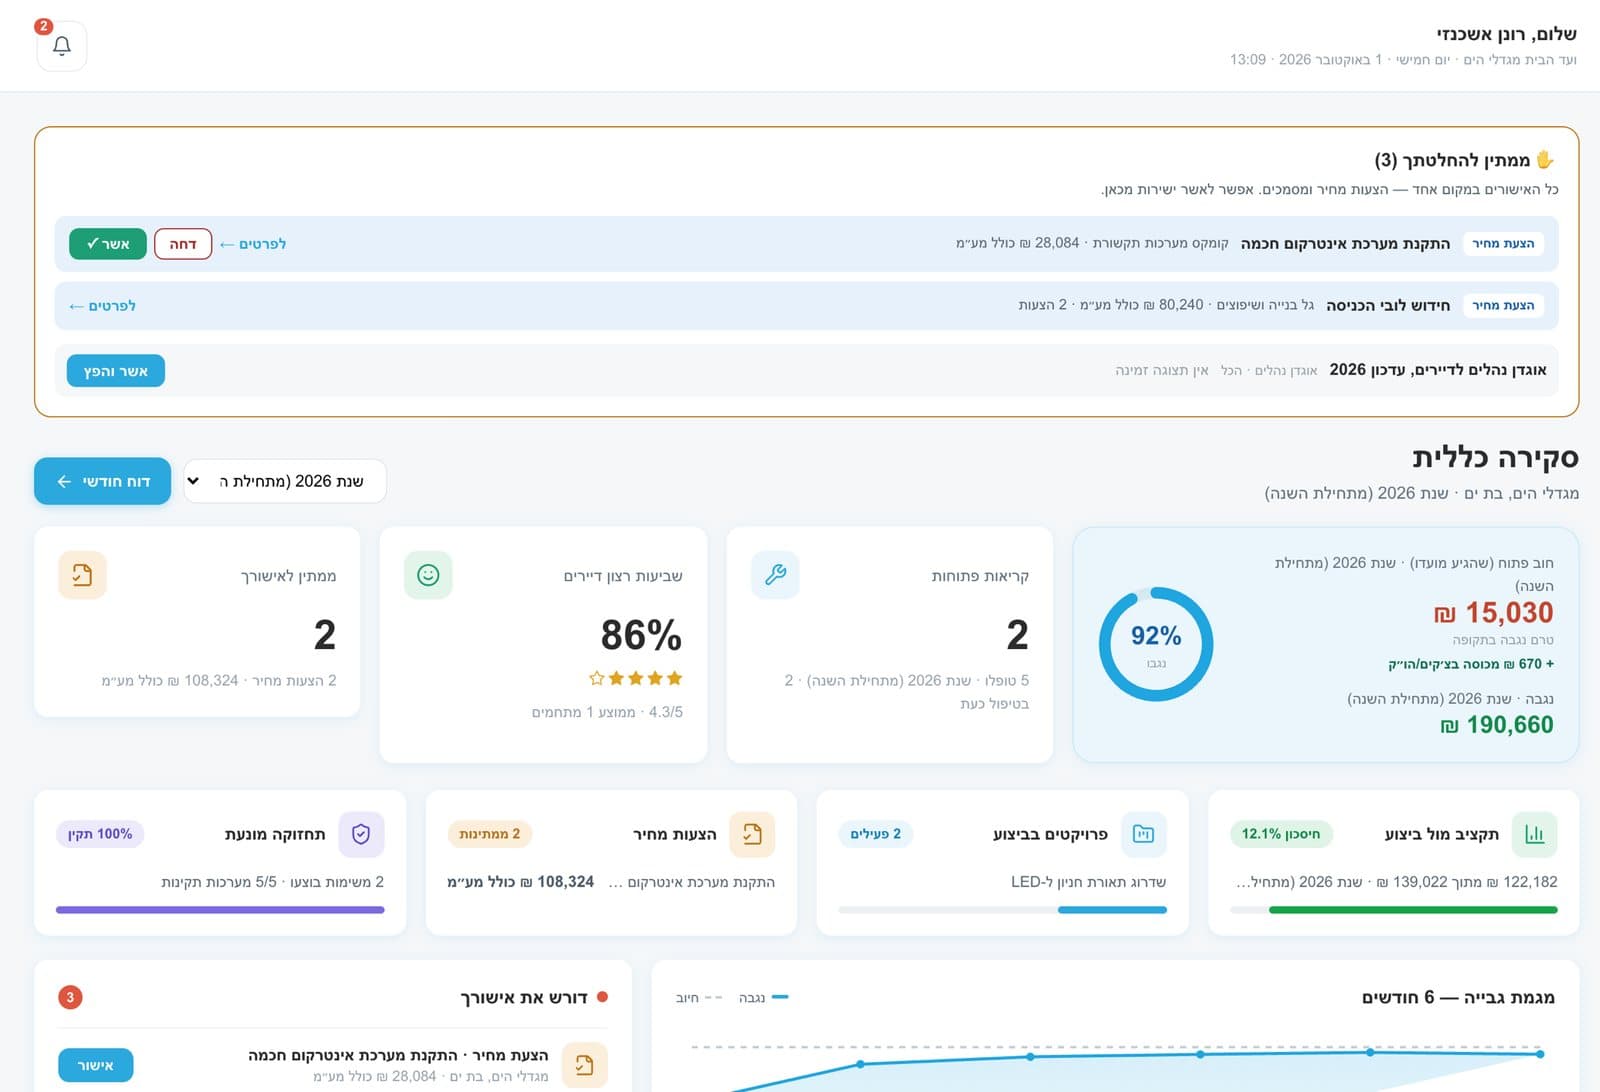The image size is (1600, 1092).
Task: Click the document icon in דורש את אישורך list
Action: (584, 1065)
